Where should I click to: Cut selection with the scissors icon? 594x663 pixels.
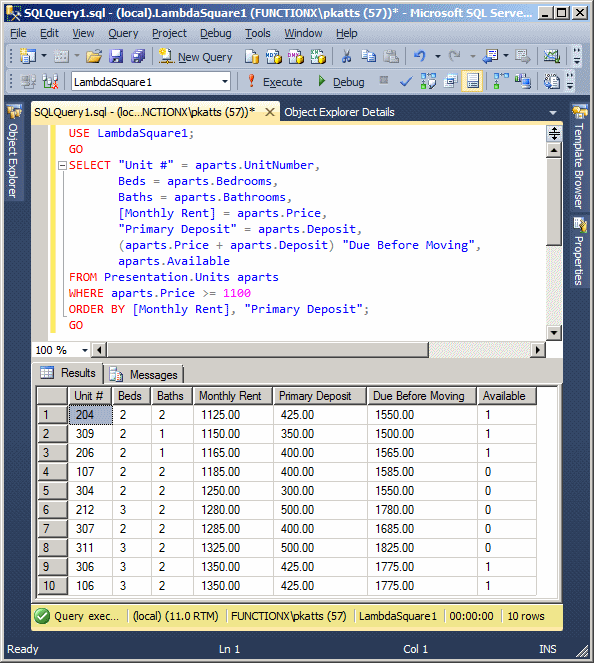click(x=346, y=56)
